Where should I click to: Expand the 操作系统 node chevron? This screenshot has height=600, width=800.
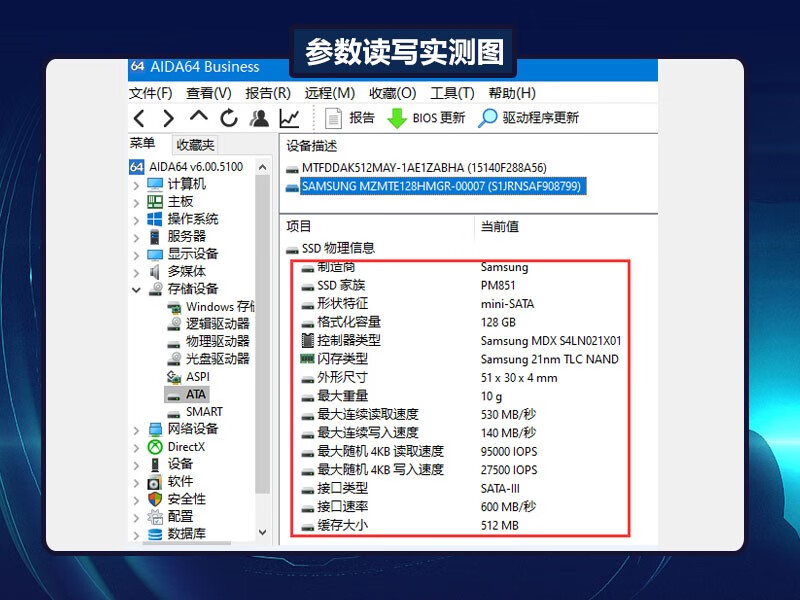tap(136, 220)
